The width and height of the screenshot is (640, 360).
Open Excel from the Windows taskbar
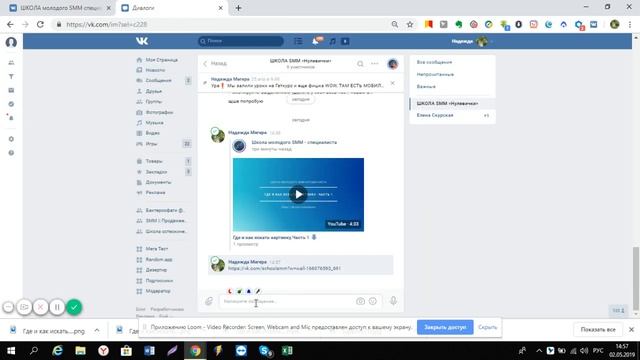click(287, 351)
